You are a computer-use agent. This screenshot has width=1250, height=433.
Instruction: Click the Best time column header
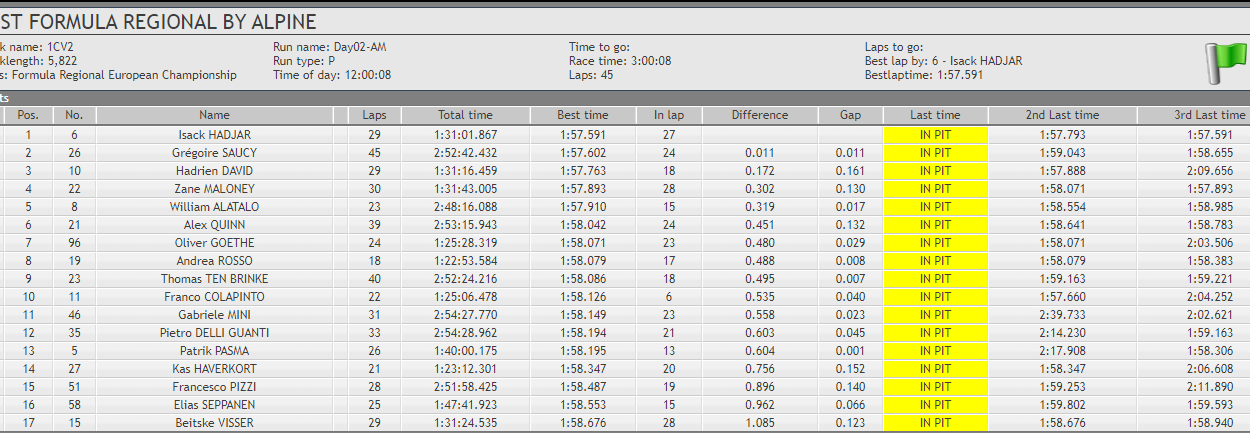click(583, 115)
